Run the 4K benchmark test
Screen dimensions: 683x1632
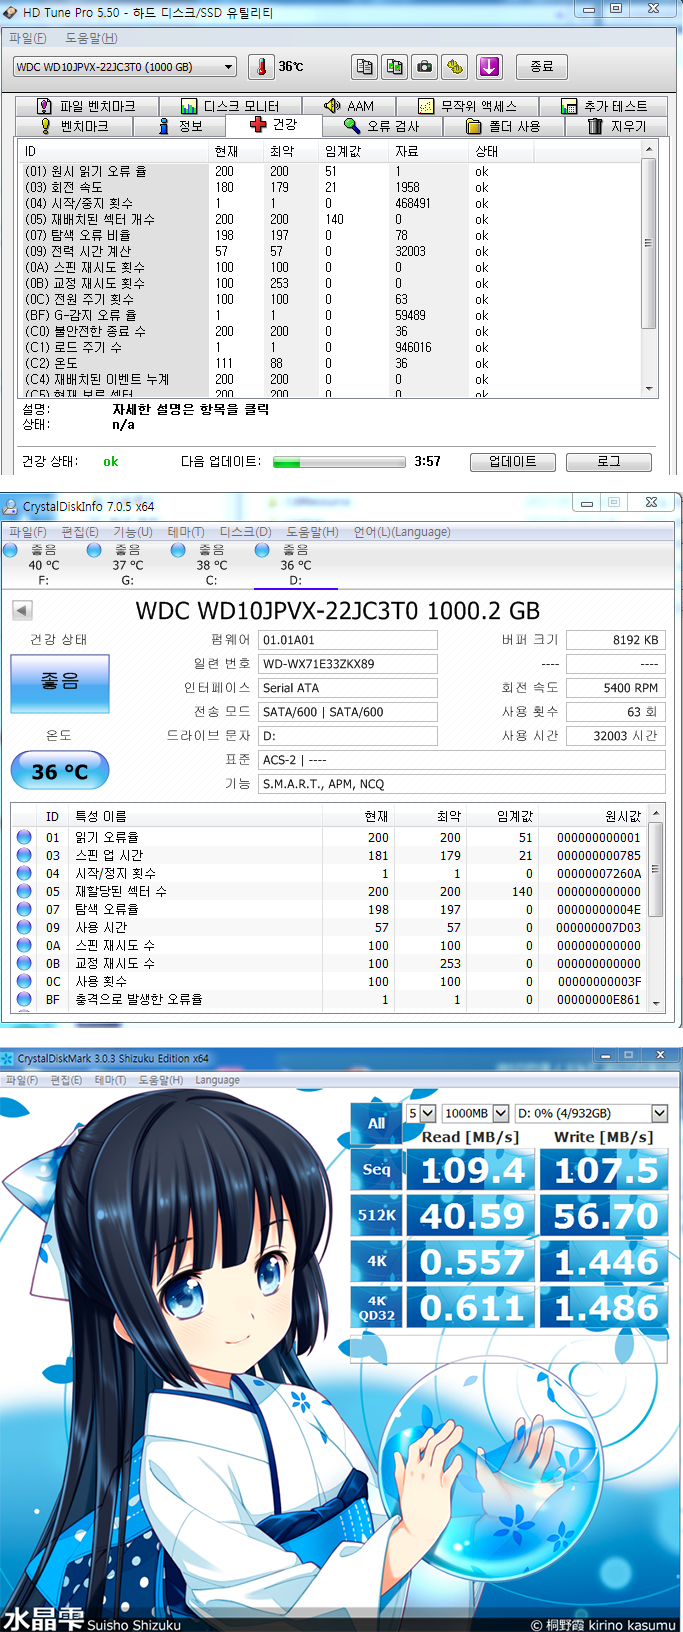[x=376, y=1261]
